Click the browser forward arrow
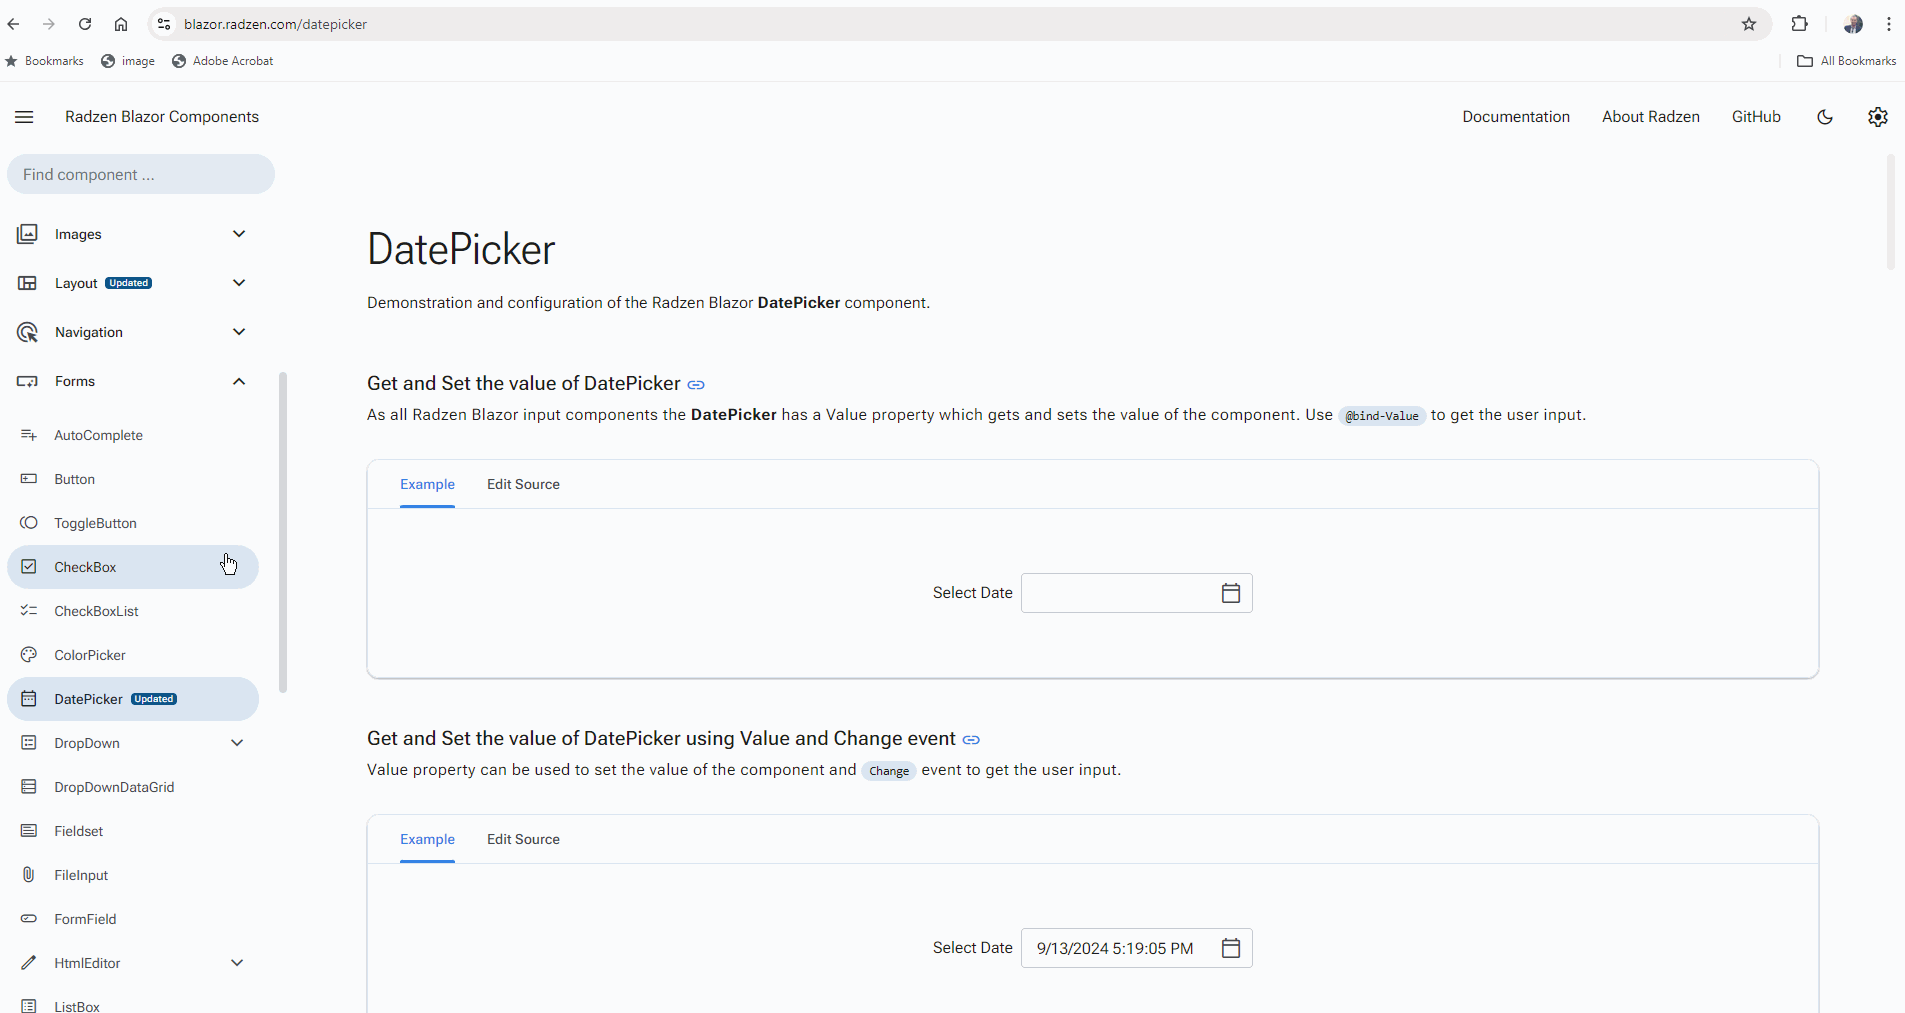The image size is (1905, 1013). coord(49,24)
